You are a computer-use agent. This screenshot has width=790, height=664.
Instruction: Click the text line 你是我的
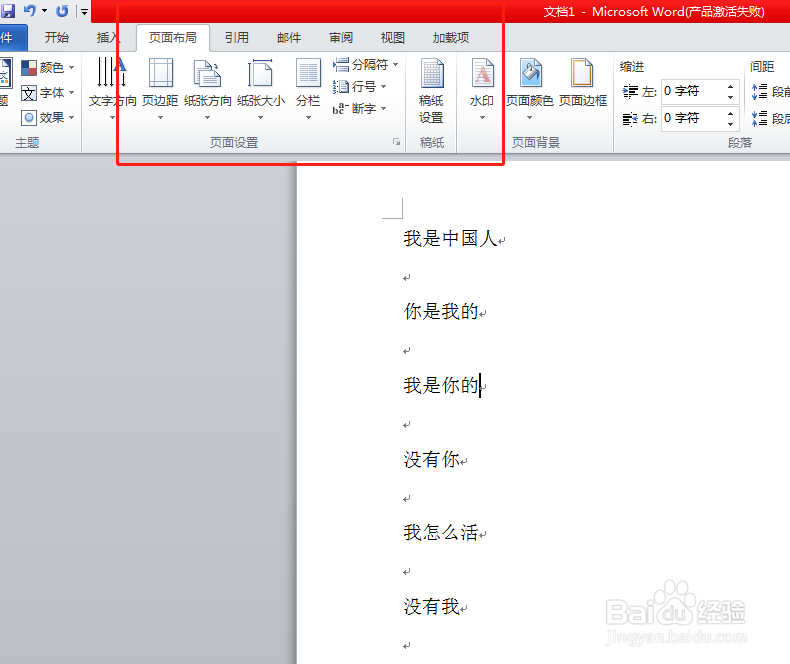pyautogui.click(x=441, y=312)
